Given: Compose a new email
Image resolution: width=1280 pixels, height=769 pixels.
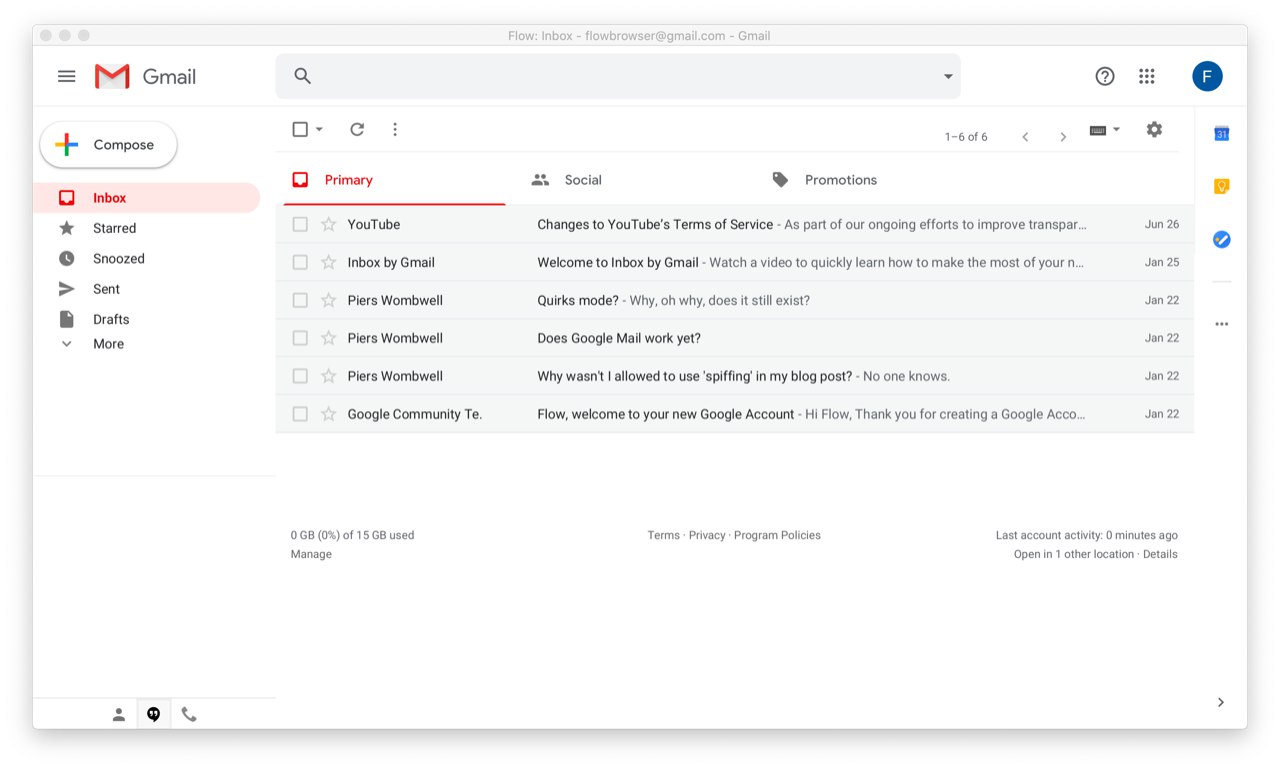Looking at the screenshot, I should pyautogui.click(x=108, y=145).
